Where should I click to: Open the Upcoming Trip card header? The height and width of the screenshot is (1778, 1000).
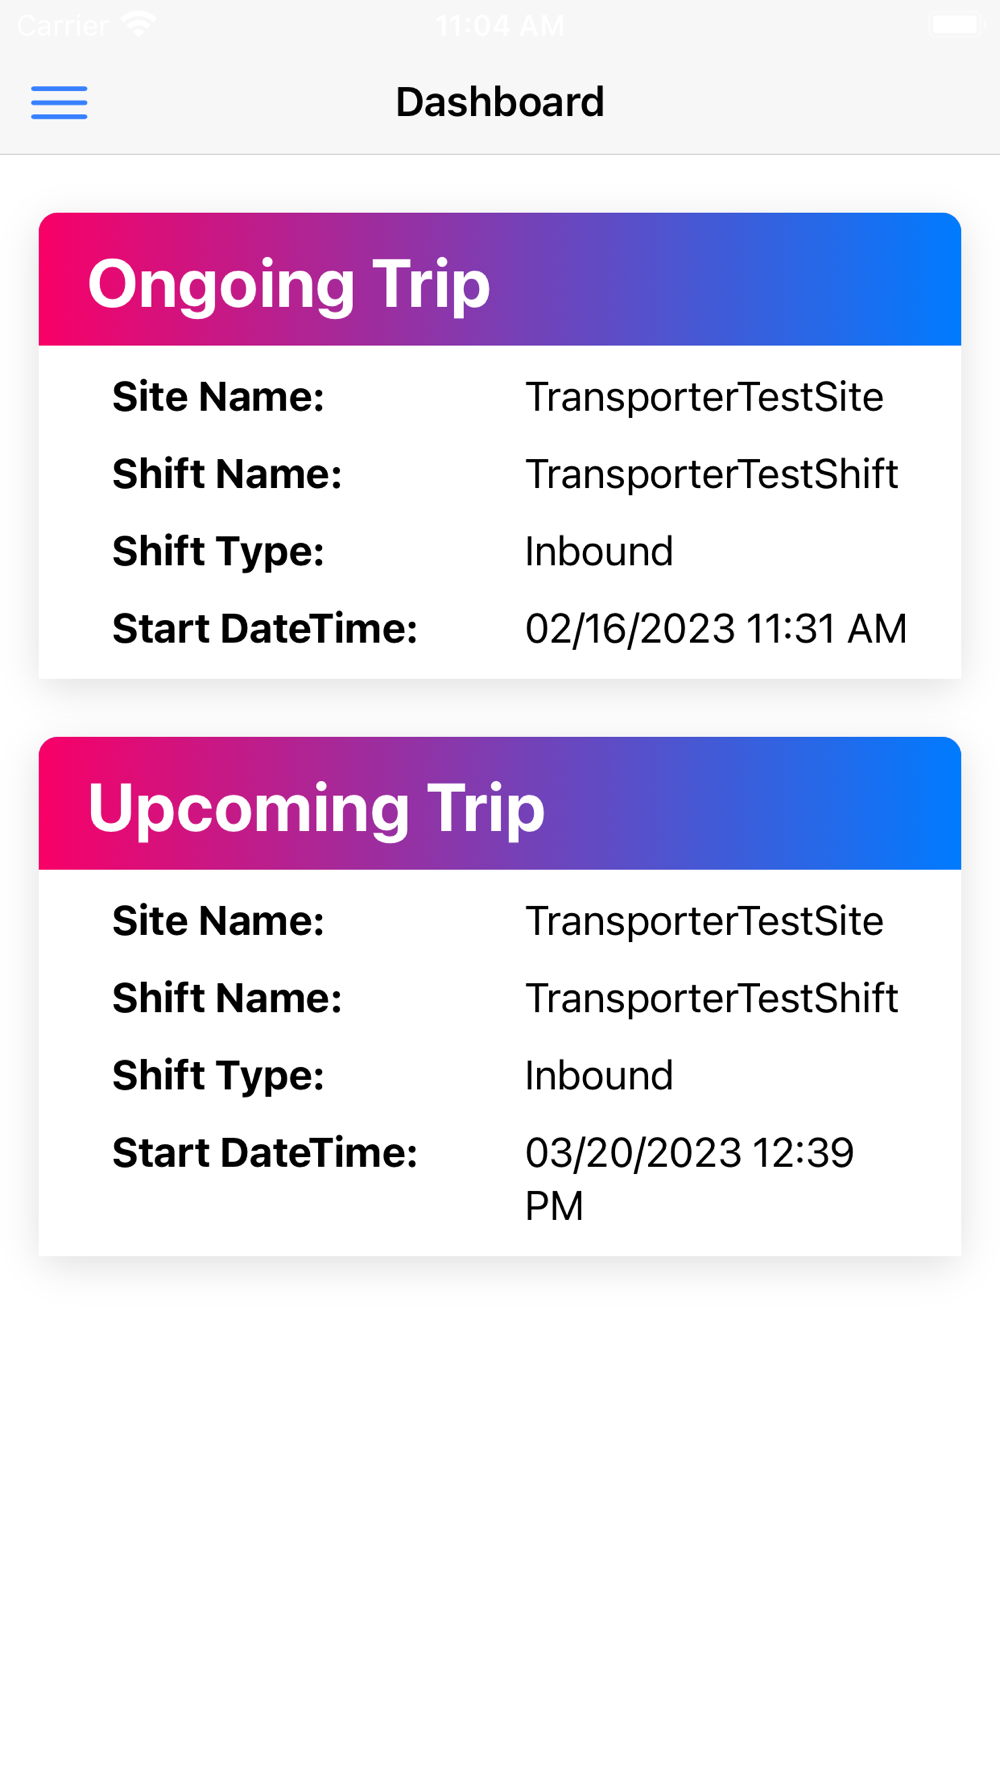500,803
